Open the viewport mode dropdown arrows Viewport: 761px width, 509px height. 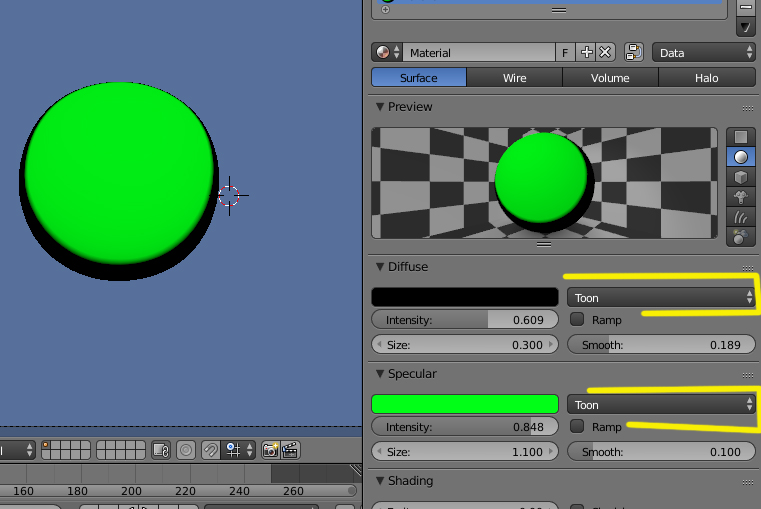point(29,450)
